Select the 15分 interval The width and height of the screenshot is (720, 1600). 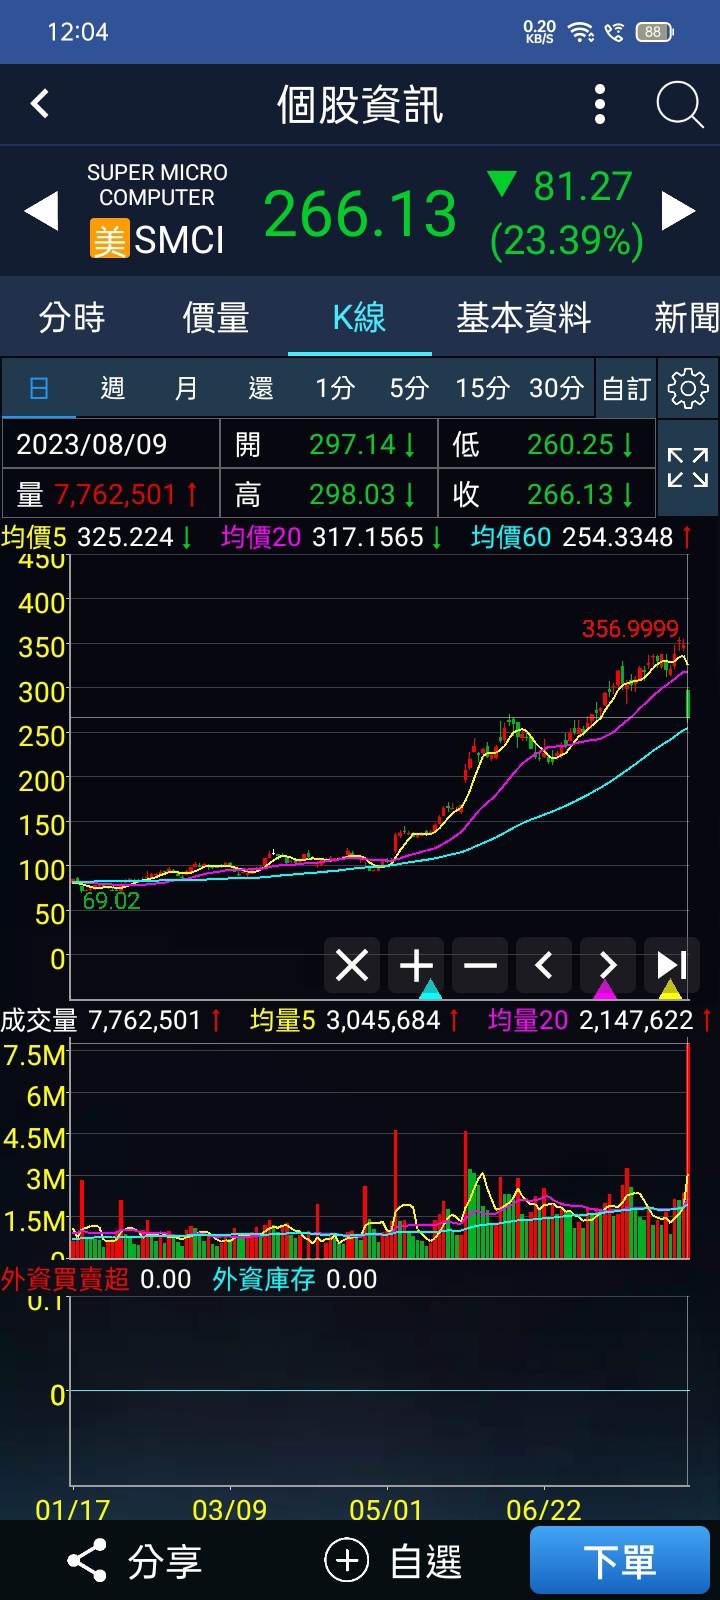pos(483,388)
